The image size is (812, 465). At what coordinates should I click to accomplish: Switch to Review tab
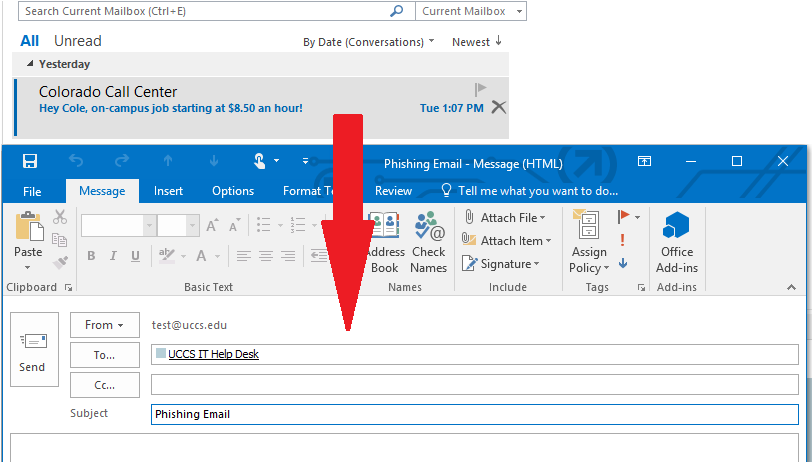(394, 191)
